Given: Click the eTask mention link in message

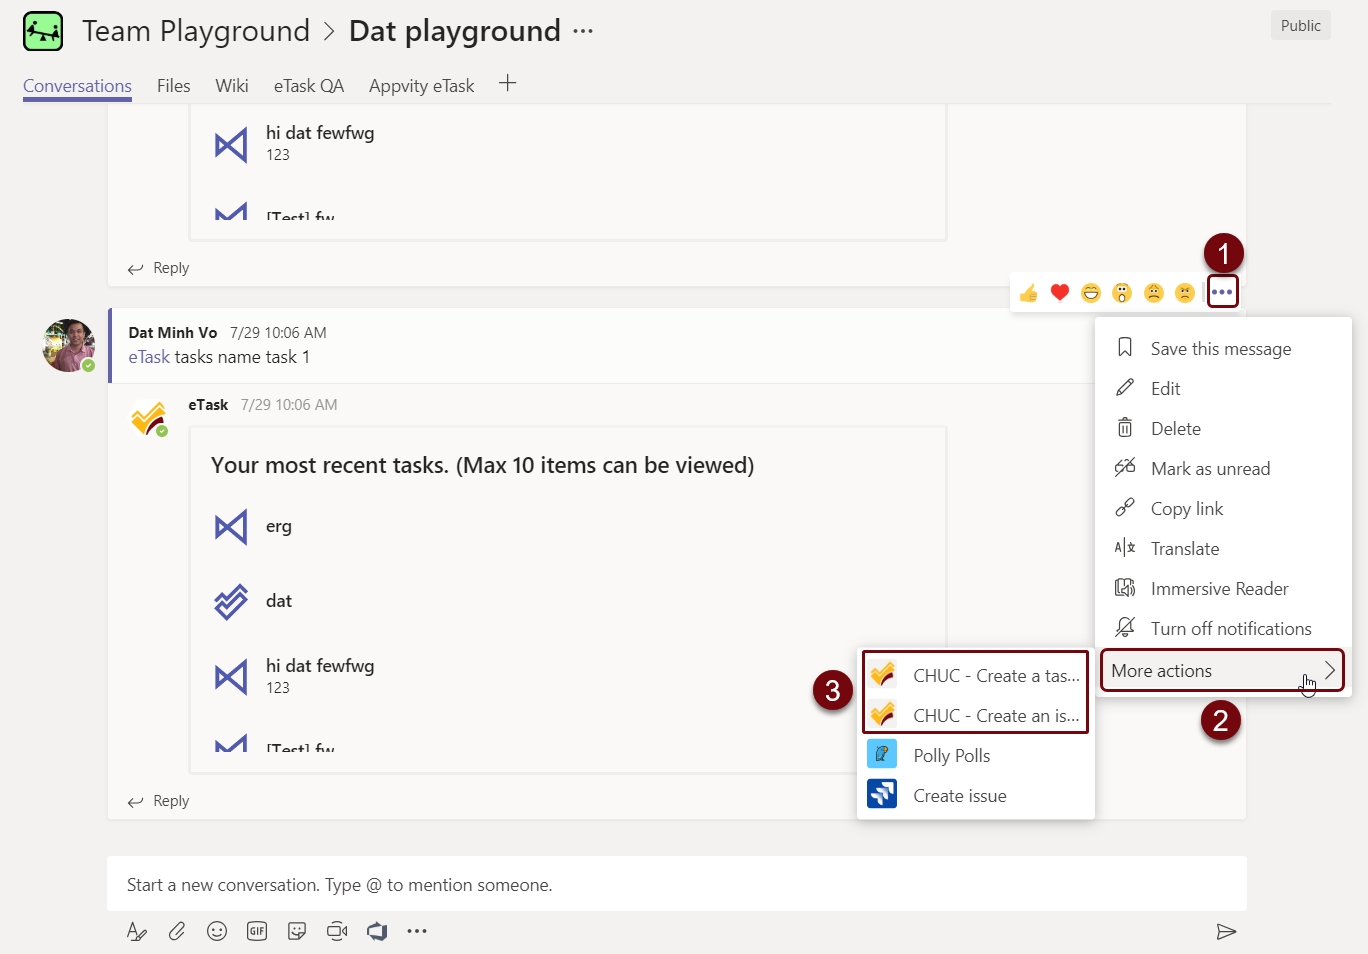Looking at the screenshot, I should [149, 357].
